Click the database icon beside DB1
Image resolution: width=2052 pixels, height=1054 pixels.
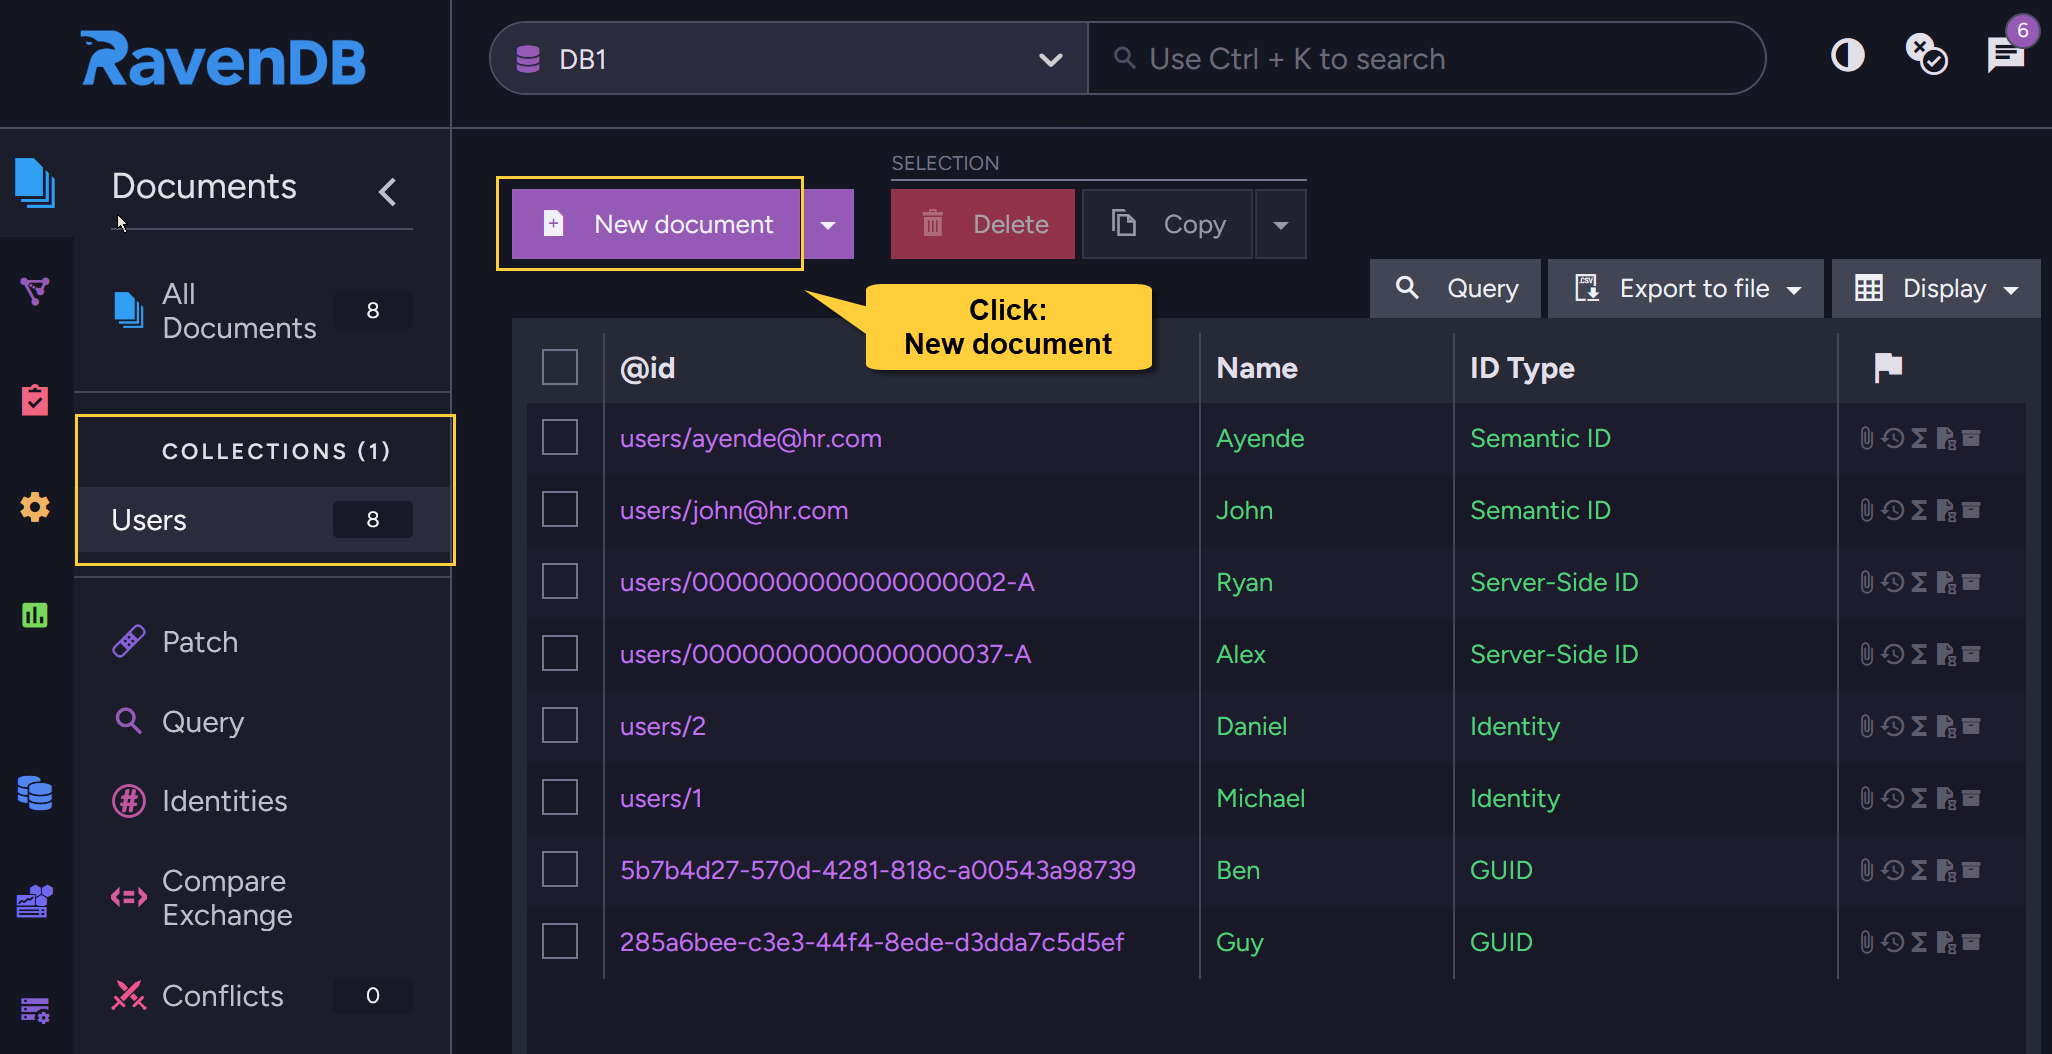click(x=528, y=59)
